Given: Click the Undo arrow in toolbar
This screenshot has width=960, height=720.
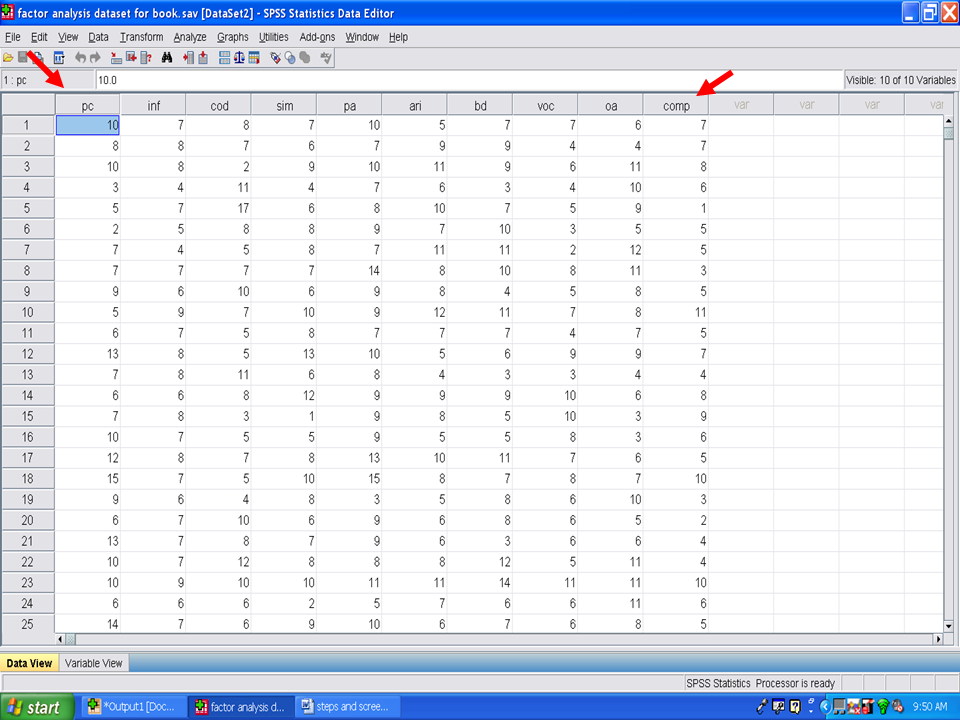Looking at the screenshot, I should click(x=80, y=58).
